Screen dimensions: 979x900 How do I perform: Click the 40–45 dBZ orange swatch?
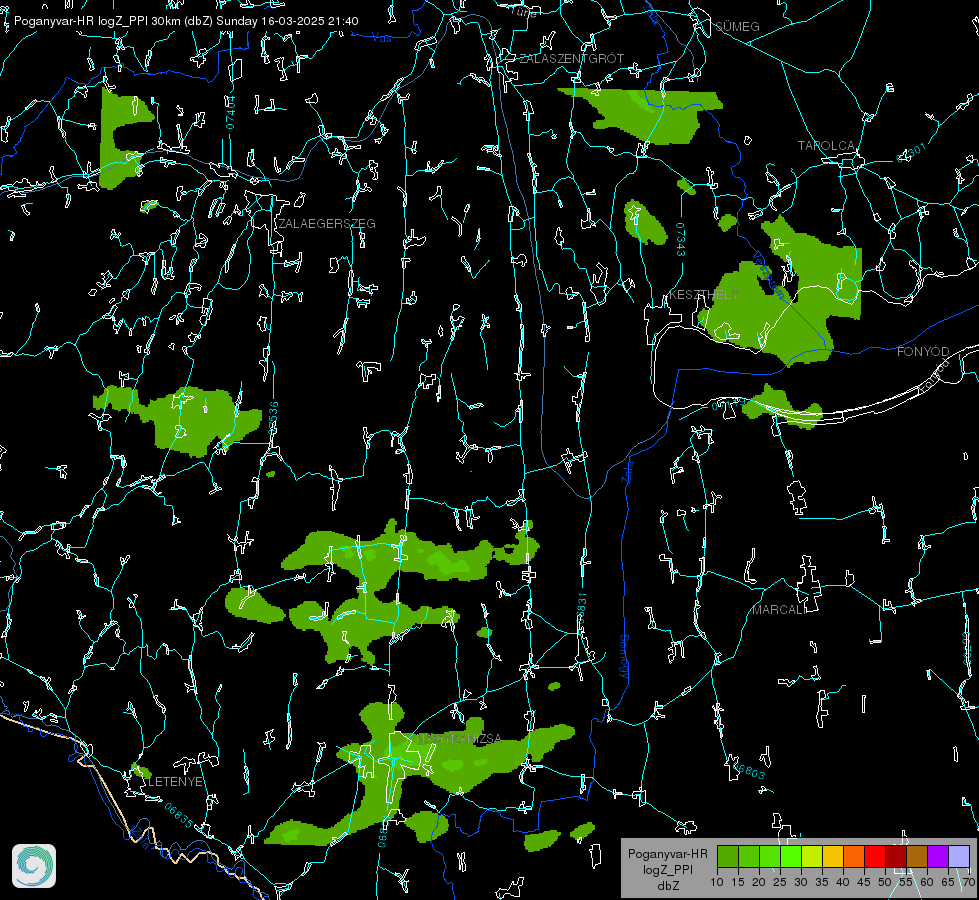tap(854, 856)
